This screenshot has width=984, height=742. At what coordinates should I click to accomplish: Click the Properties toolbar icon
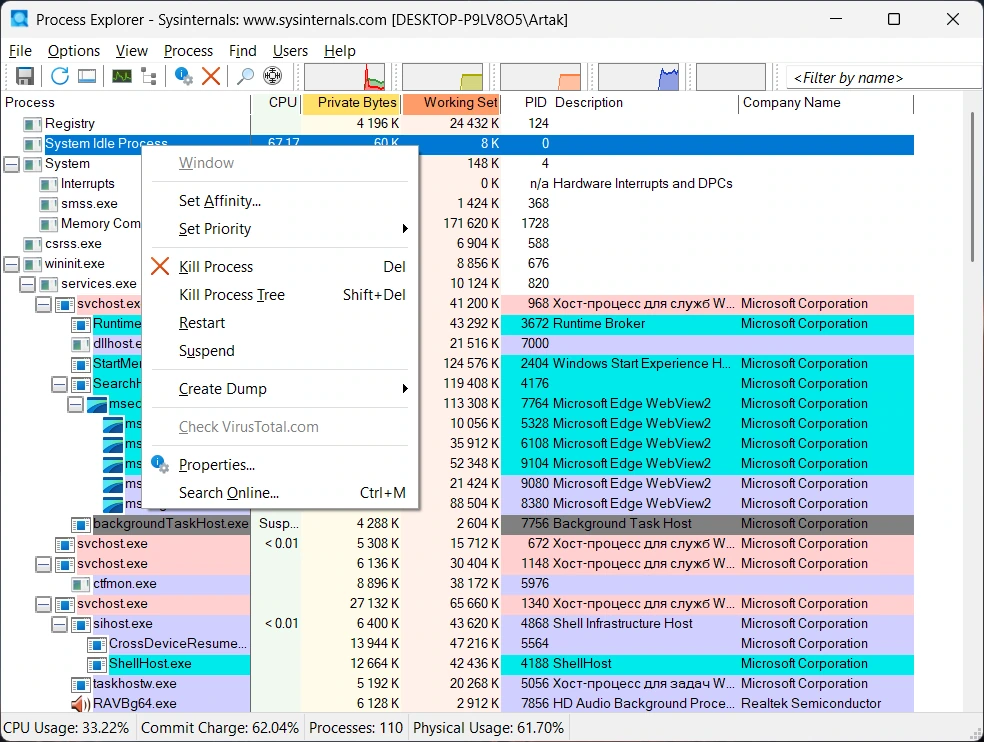183,76
